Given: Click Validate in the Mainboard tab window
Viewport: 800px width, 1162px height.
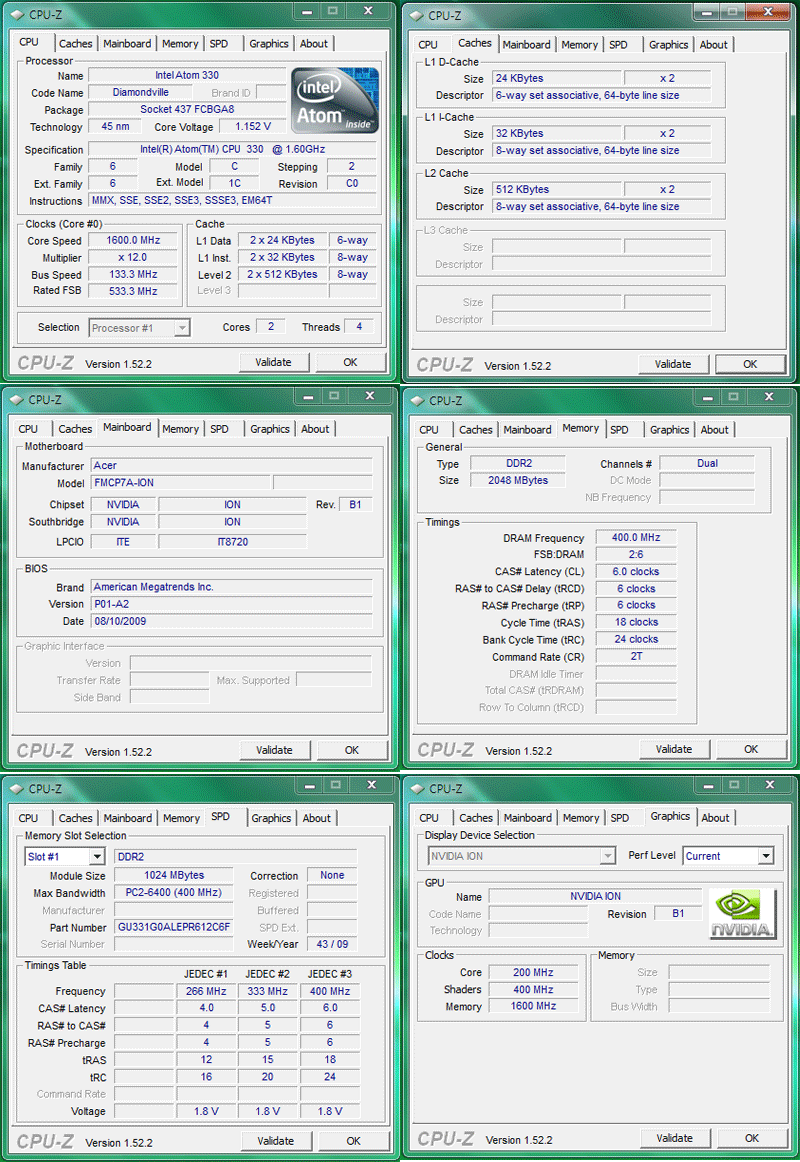Looking at the screenshot, I should pos(274,750).
